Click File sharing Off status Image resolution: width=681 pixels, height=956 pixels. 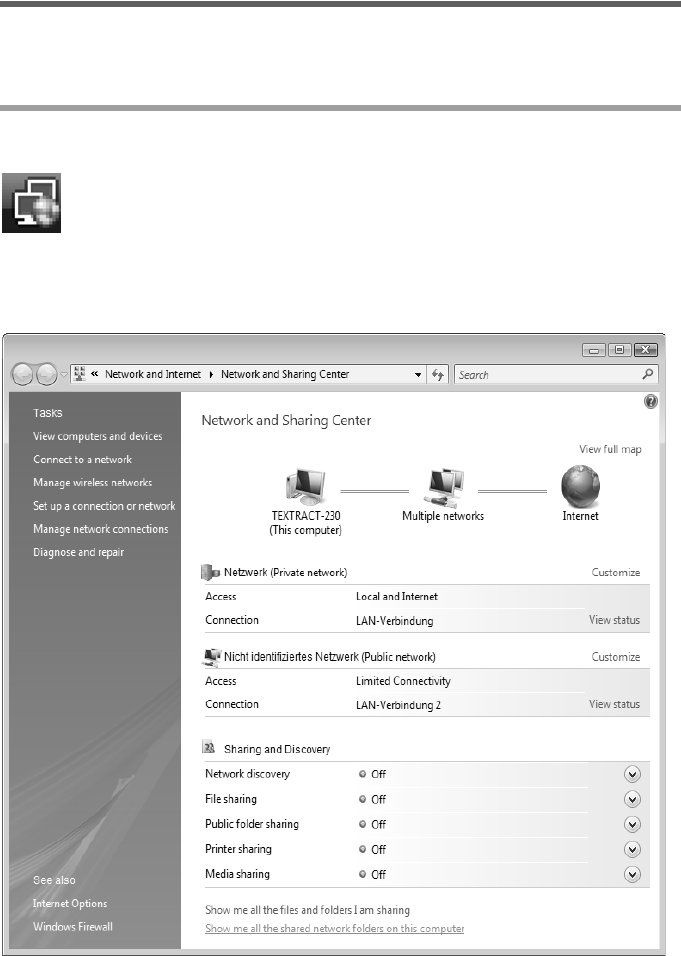pyautogui.click(x=373, y=799)
